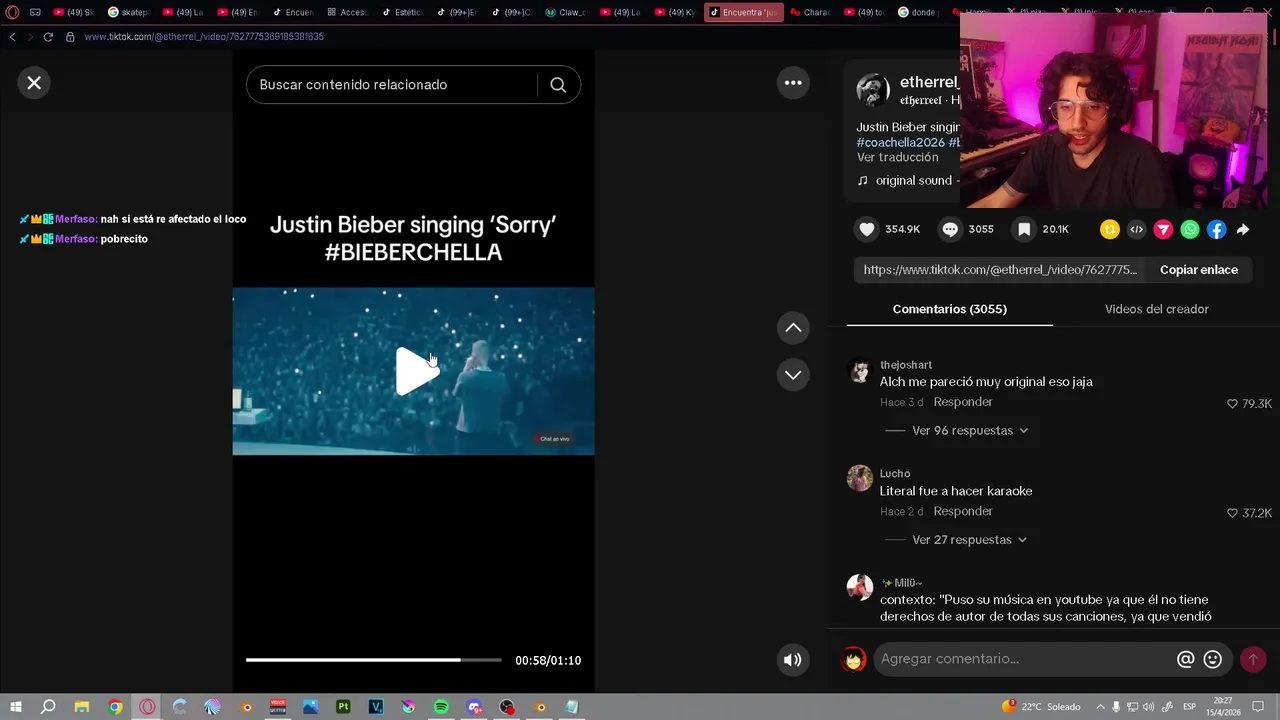
Task: Click the site security lock icon
Action: click(x=70, y=37)
